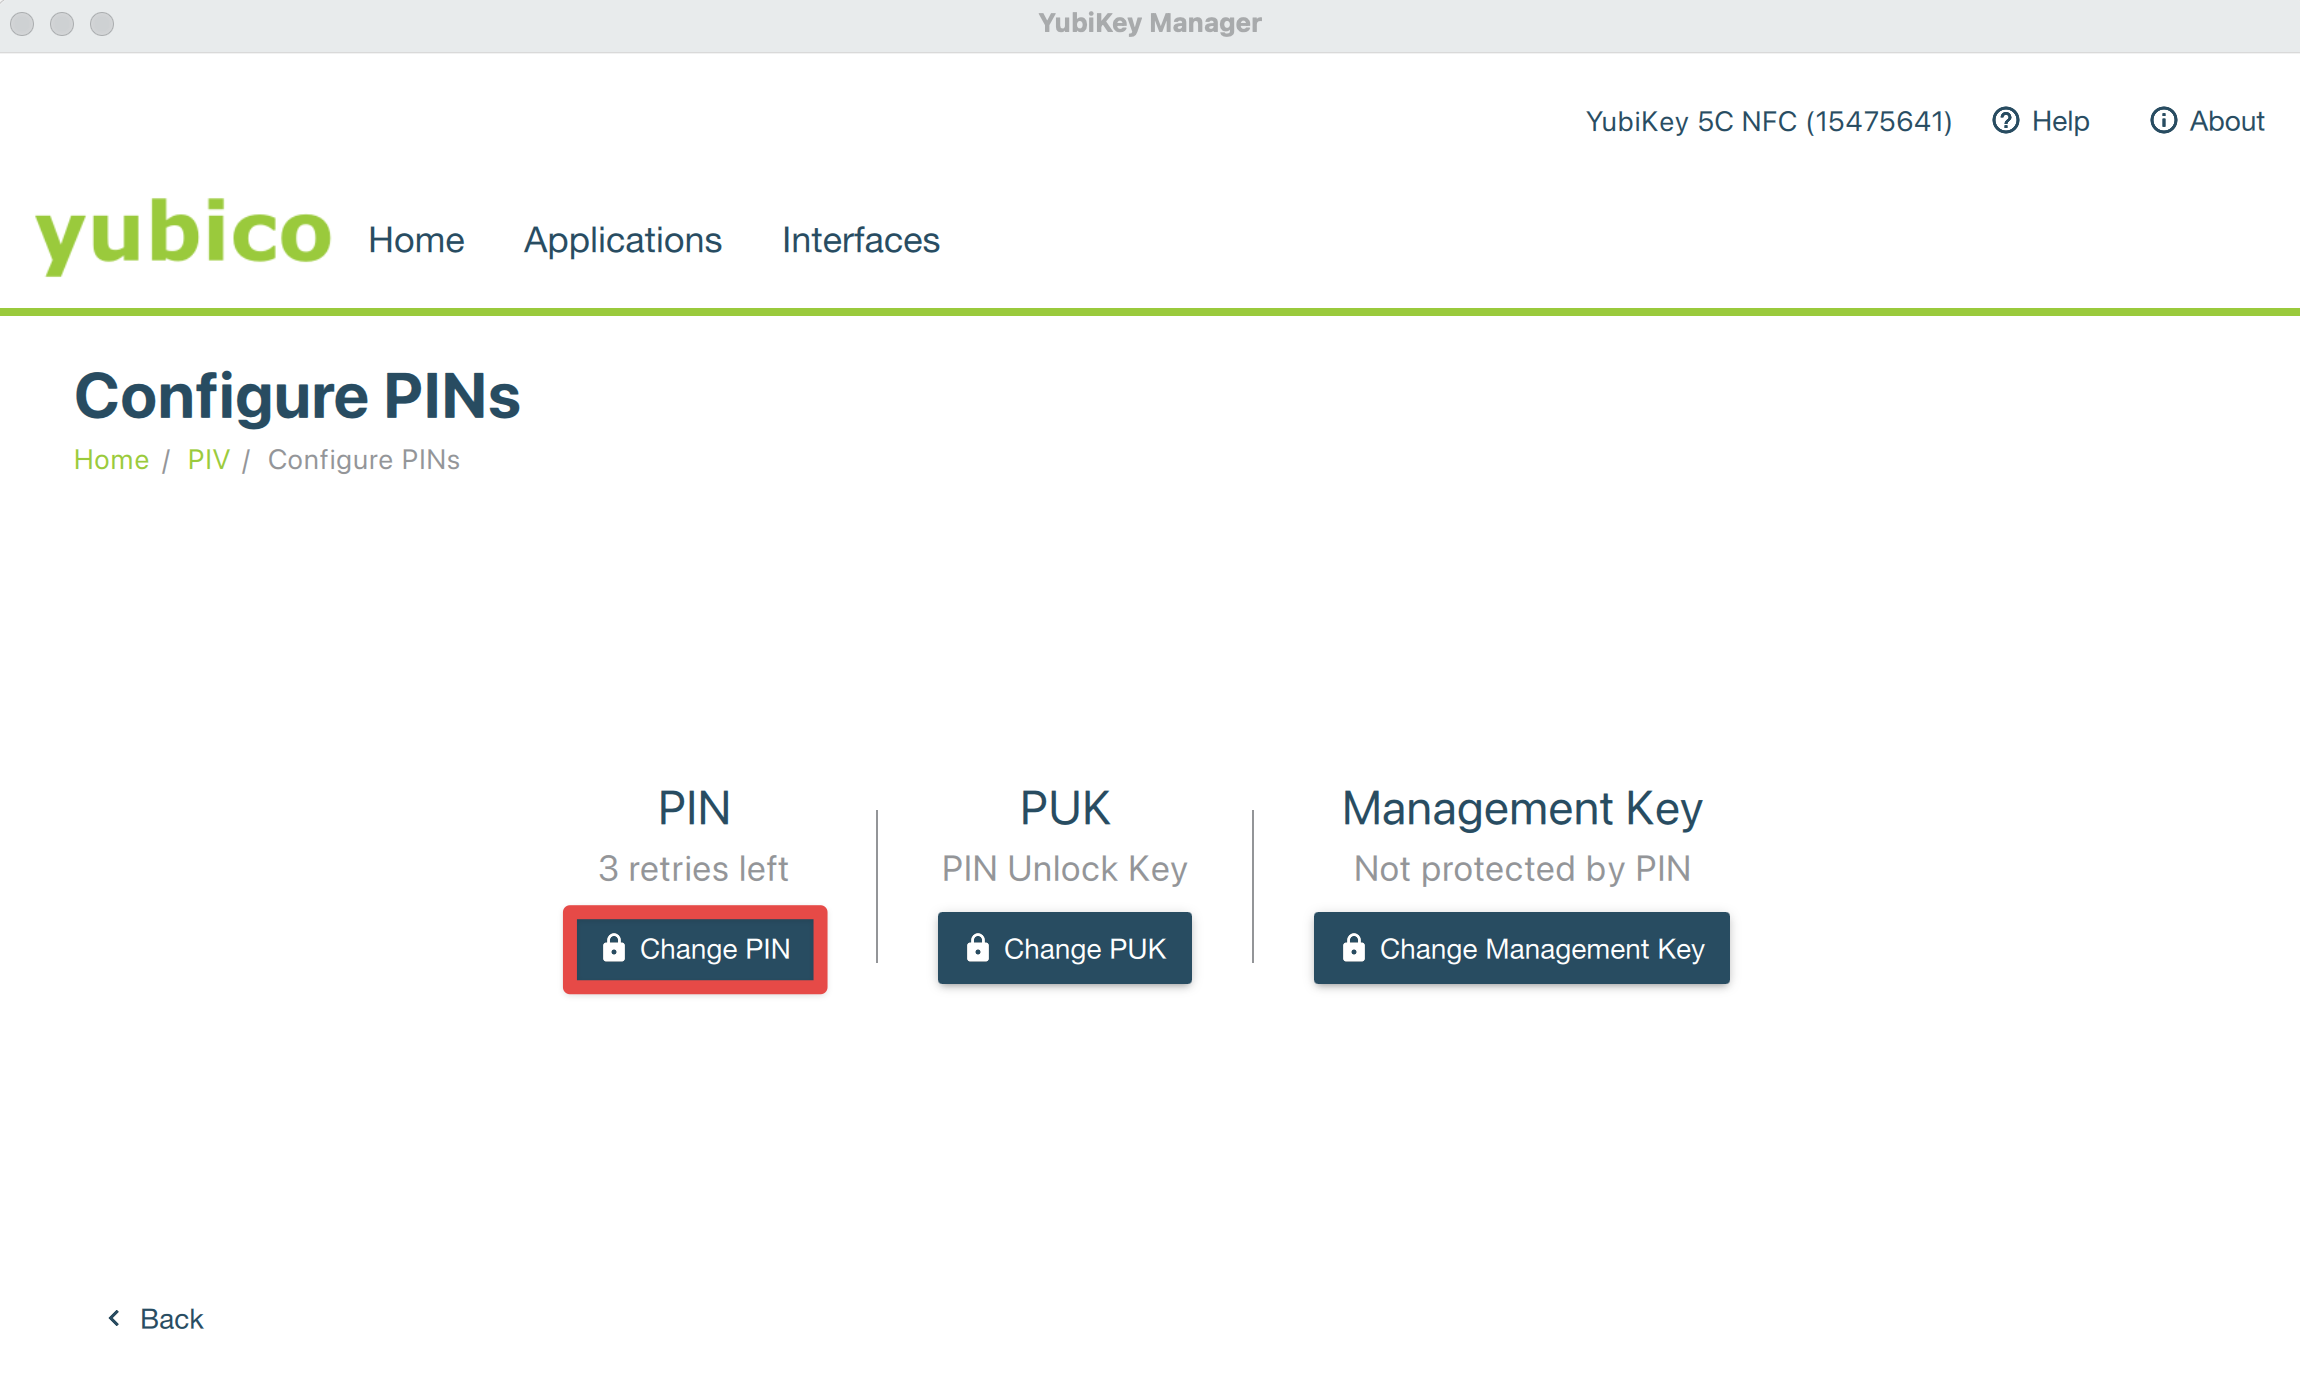
Task: Open the Applications menu
Action: pos(623,240)
